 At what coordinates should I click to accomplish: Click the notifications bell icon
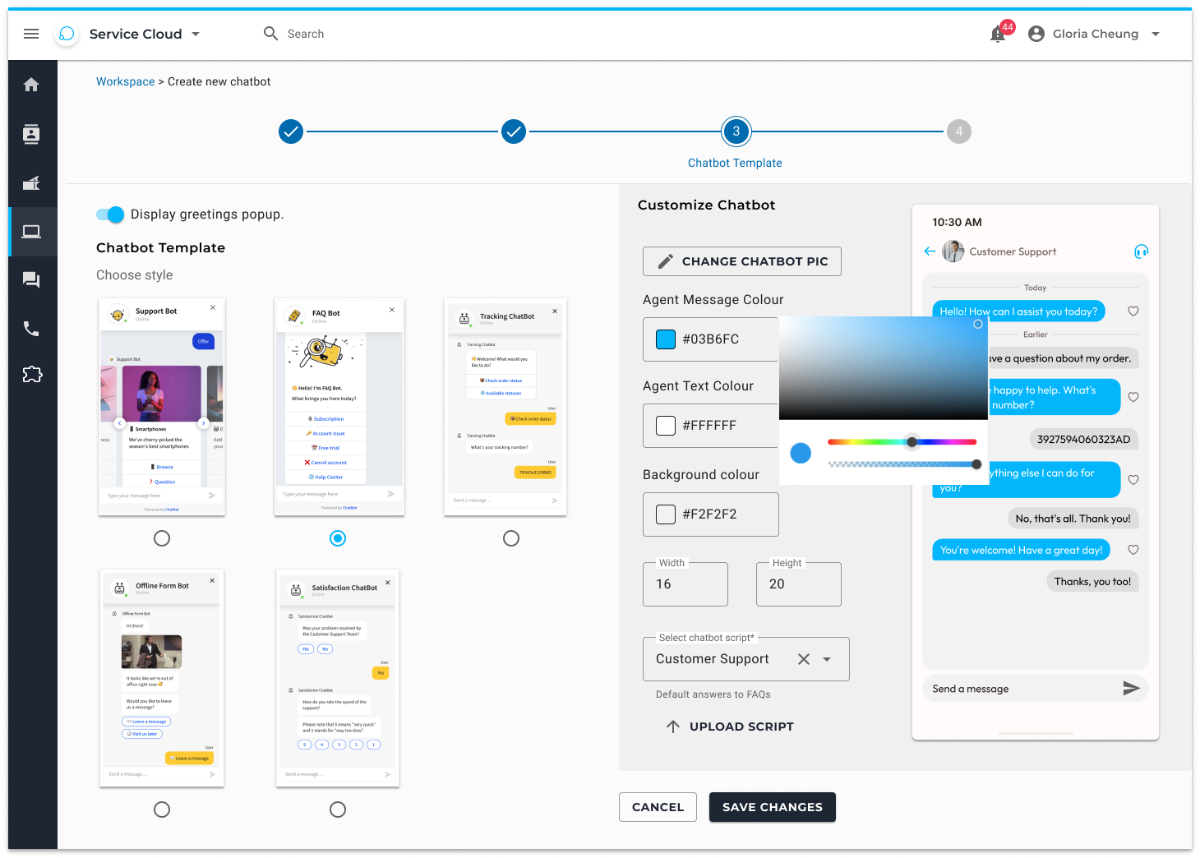coord(998,34)
